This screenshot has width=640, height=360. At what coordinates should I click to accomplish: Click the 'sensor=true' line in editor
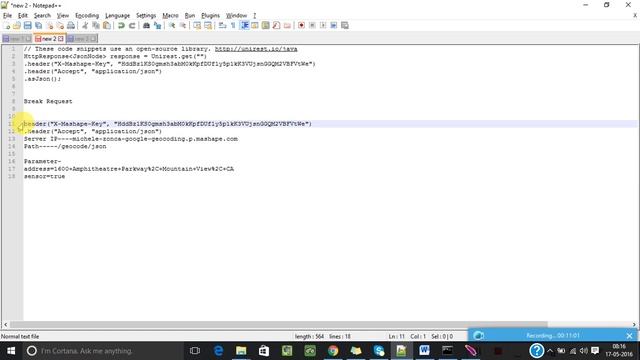point(44,176)
